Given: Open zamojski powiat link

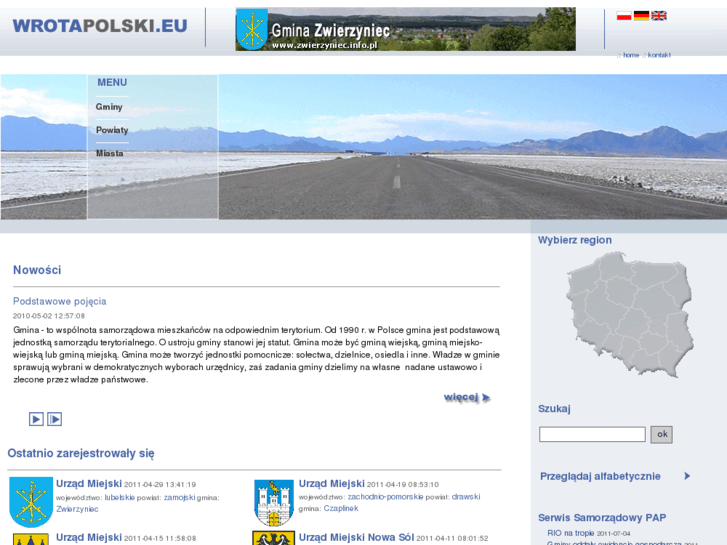Looking at the screenshot, I should pos(179,498).
